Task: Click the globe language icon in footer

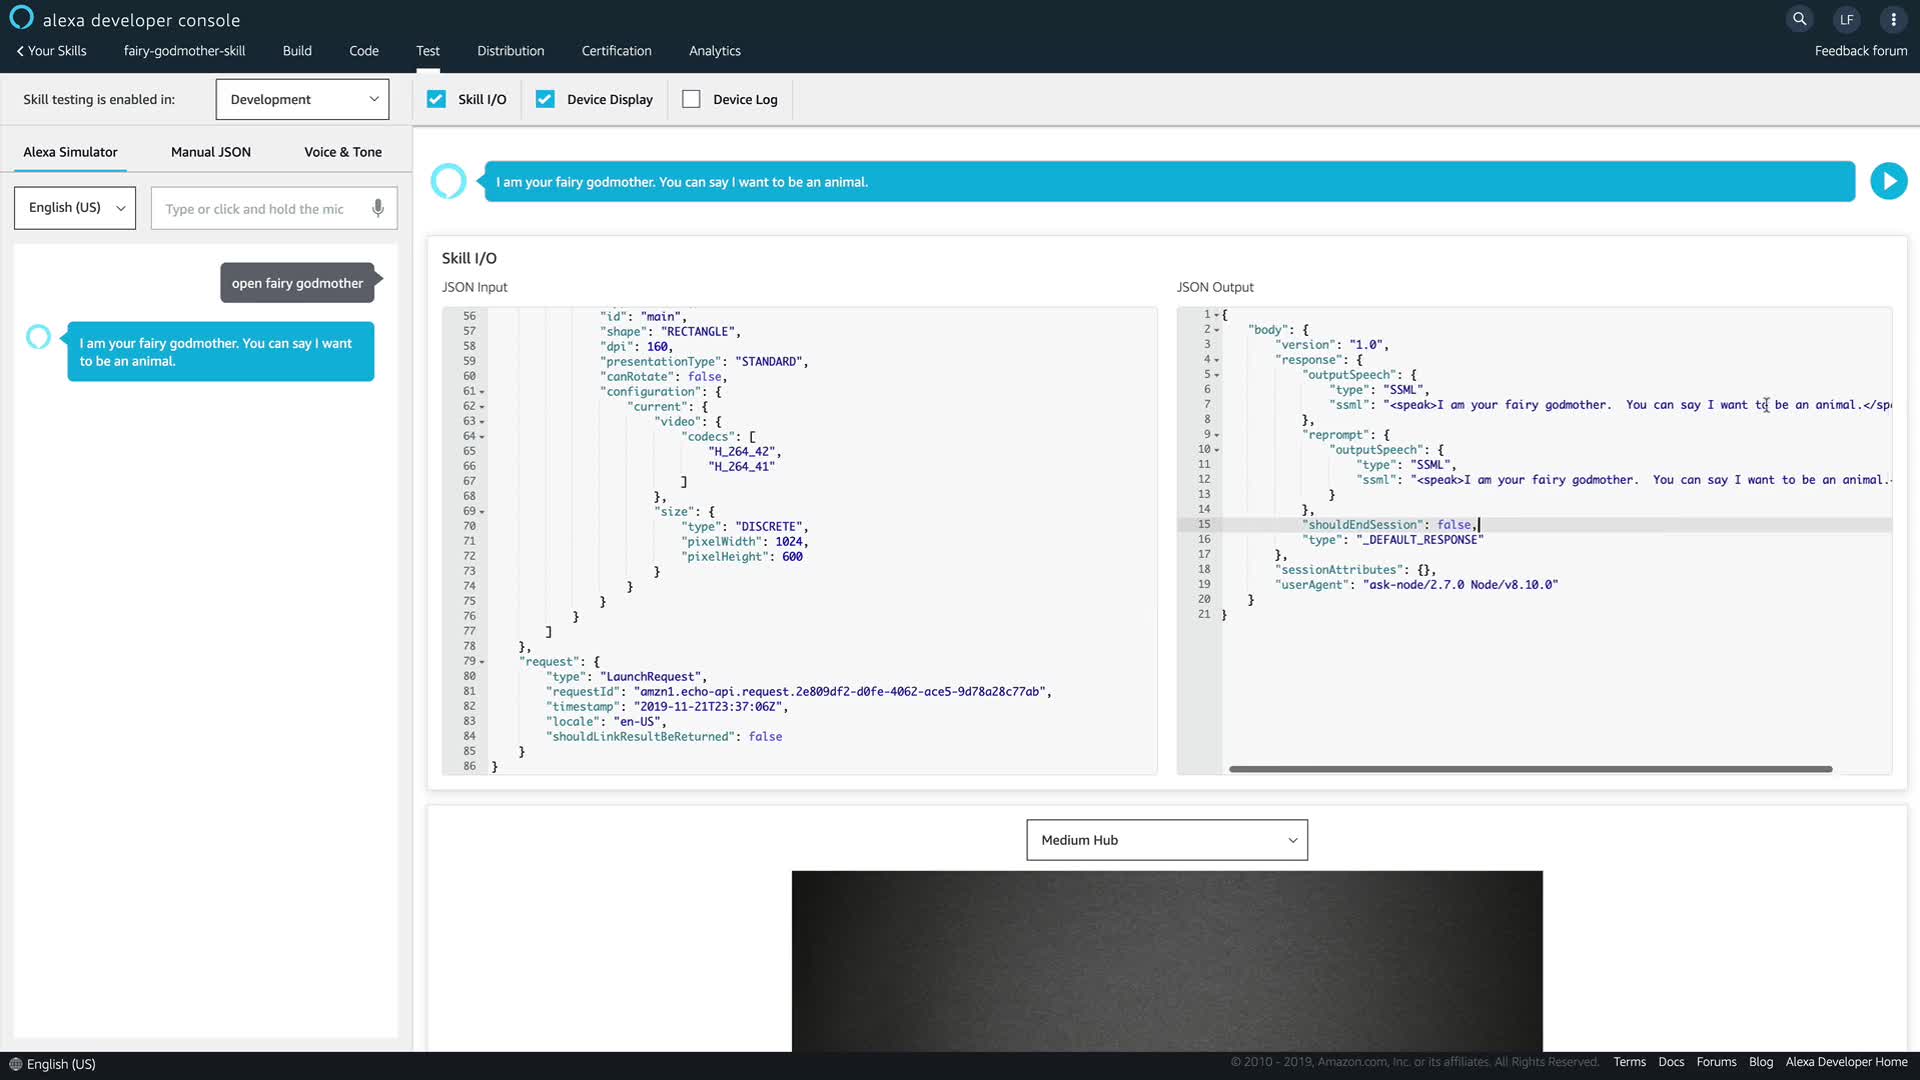Action: click(x=15, y=1064)
